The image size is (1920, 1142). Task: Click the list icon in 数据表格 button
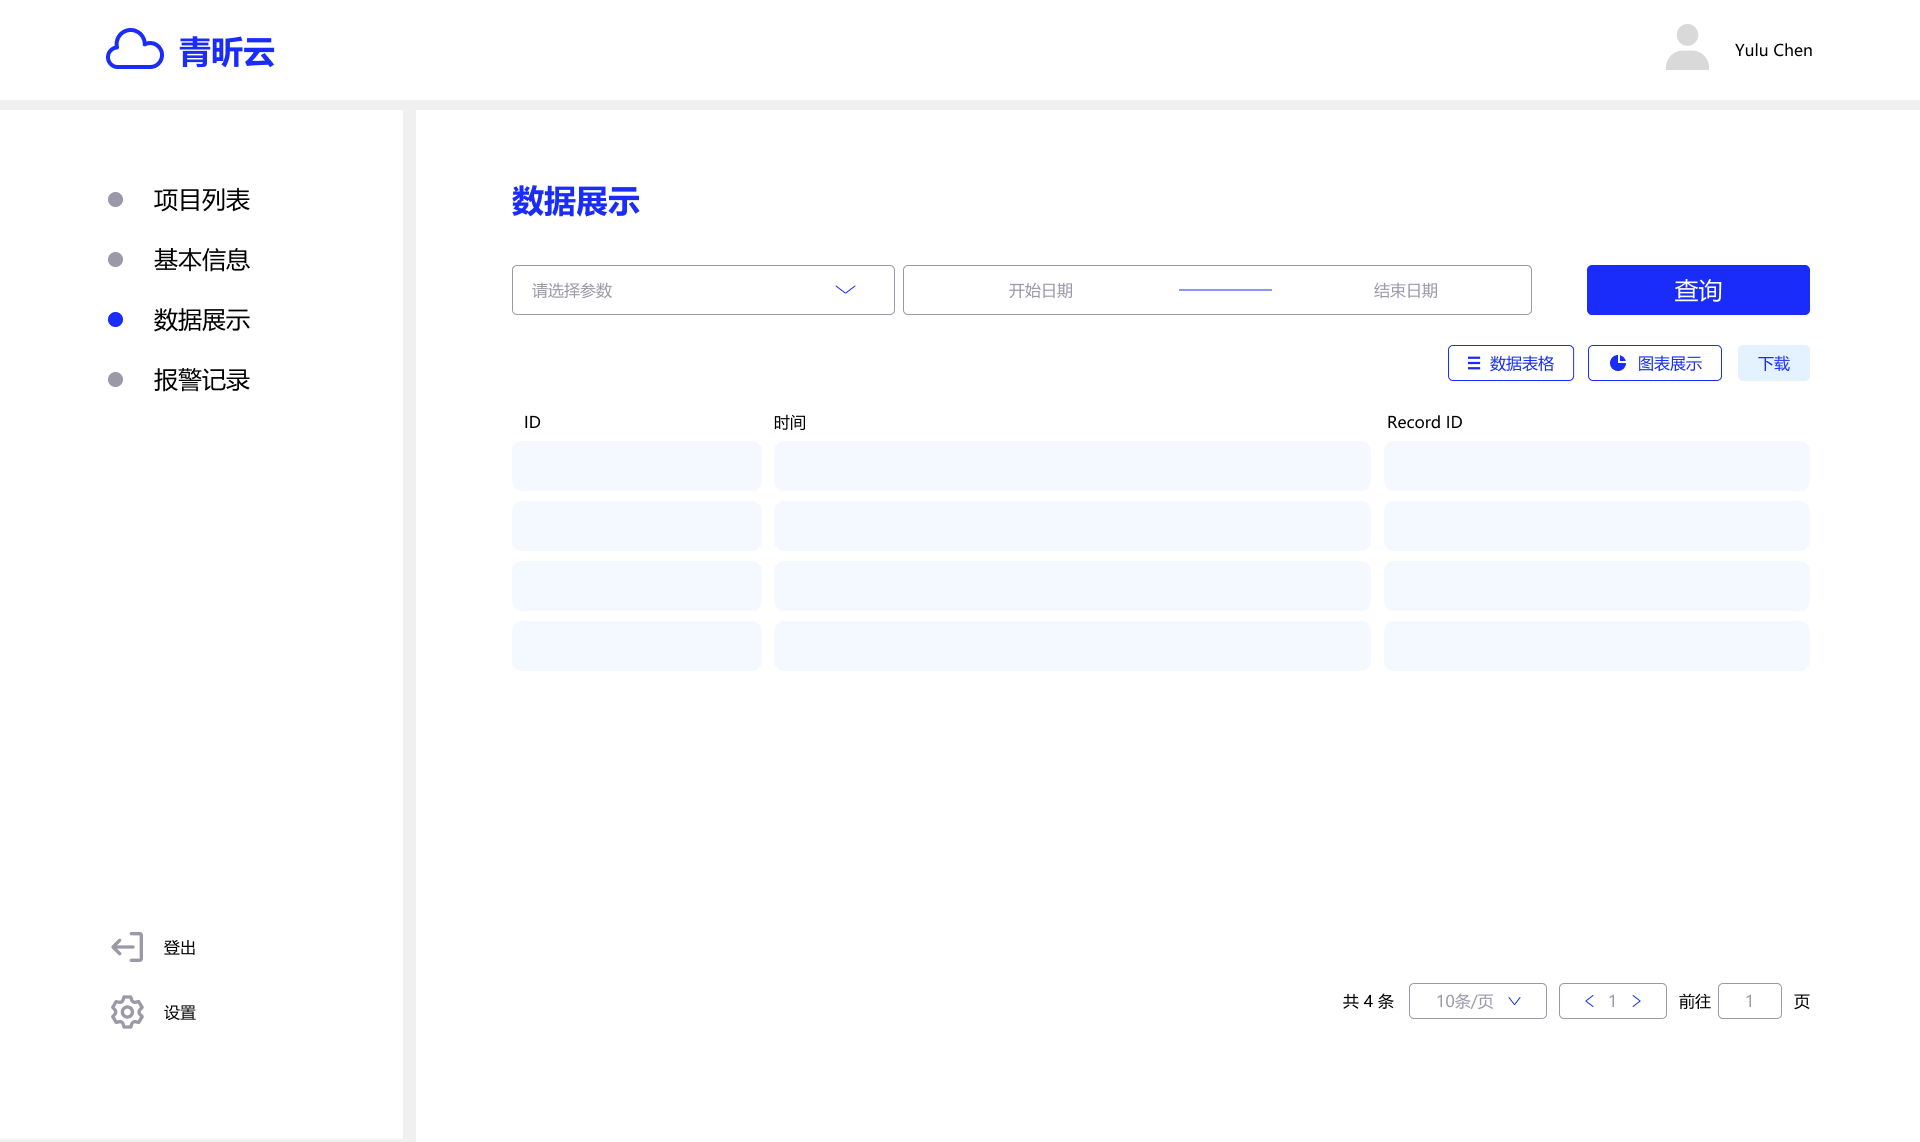pos(1473,363)
